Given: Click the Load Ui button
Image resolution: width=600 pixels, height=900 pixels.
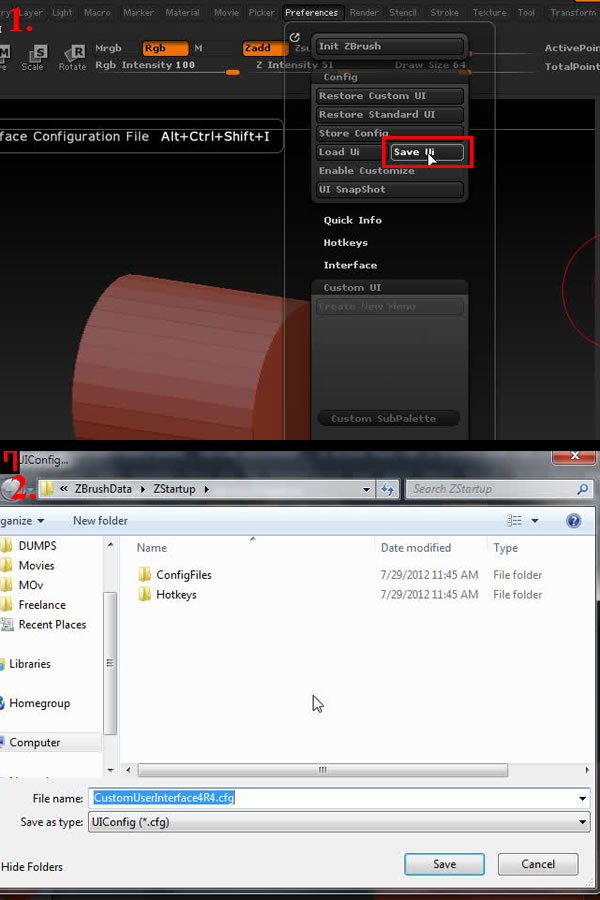Looking at the screenshot, I should point(350,152).
